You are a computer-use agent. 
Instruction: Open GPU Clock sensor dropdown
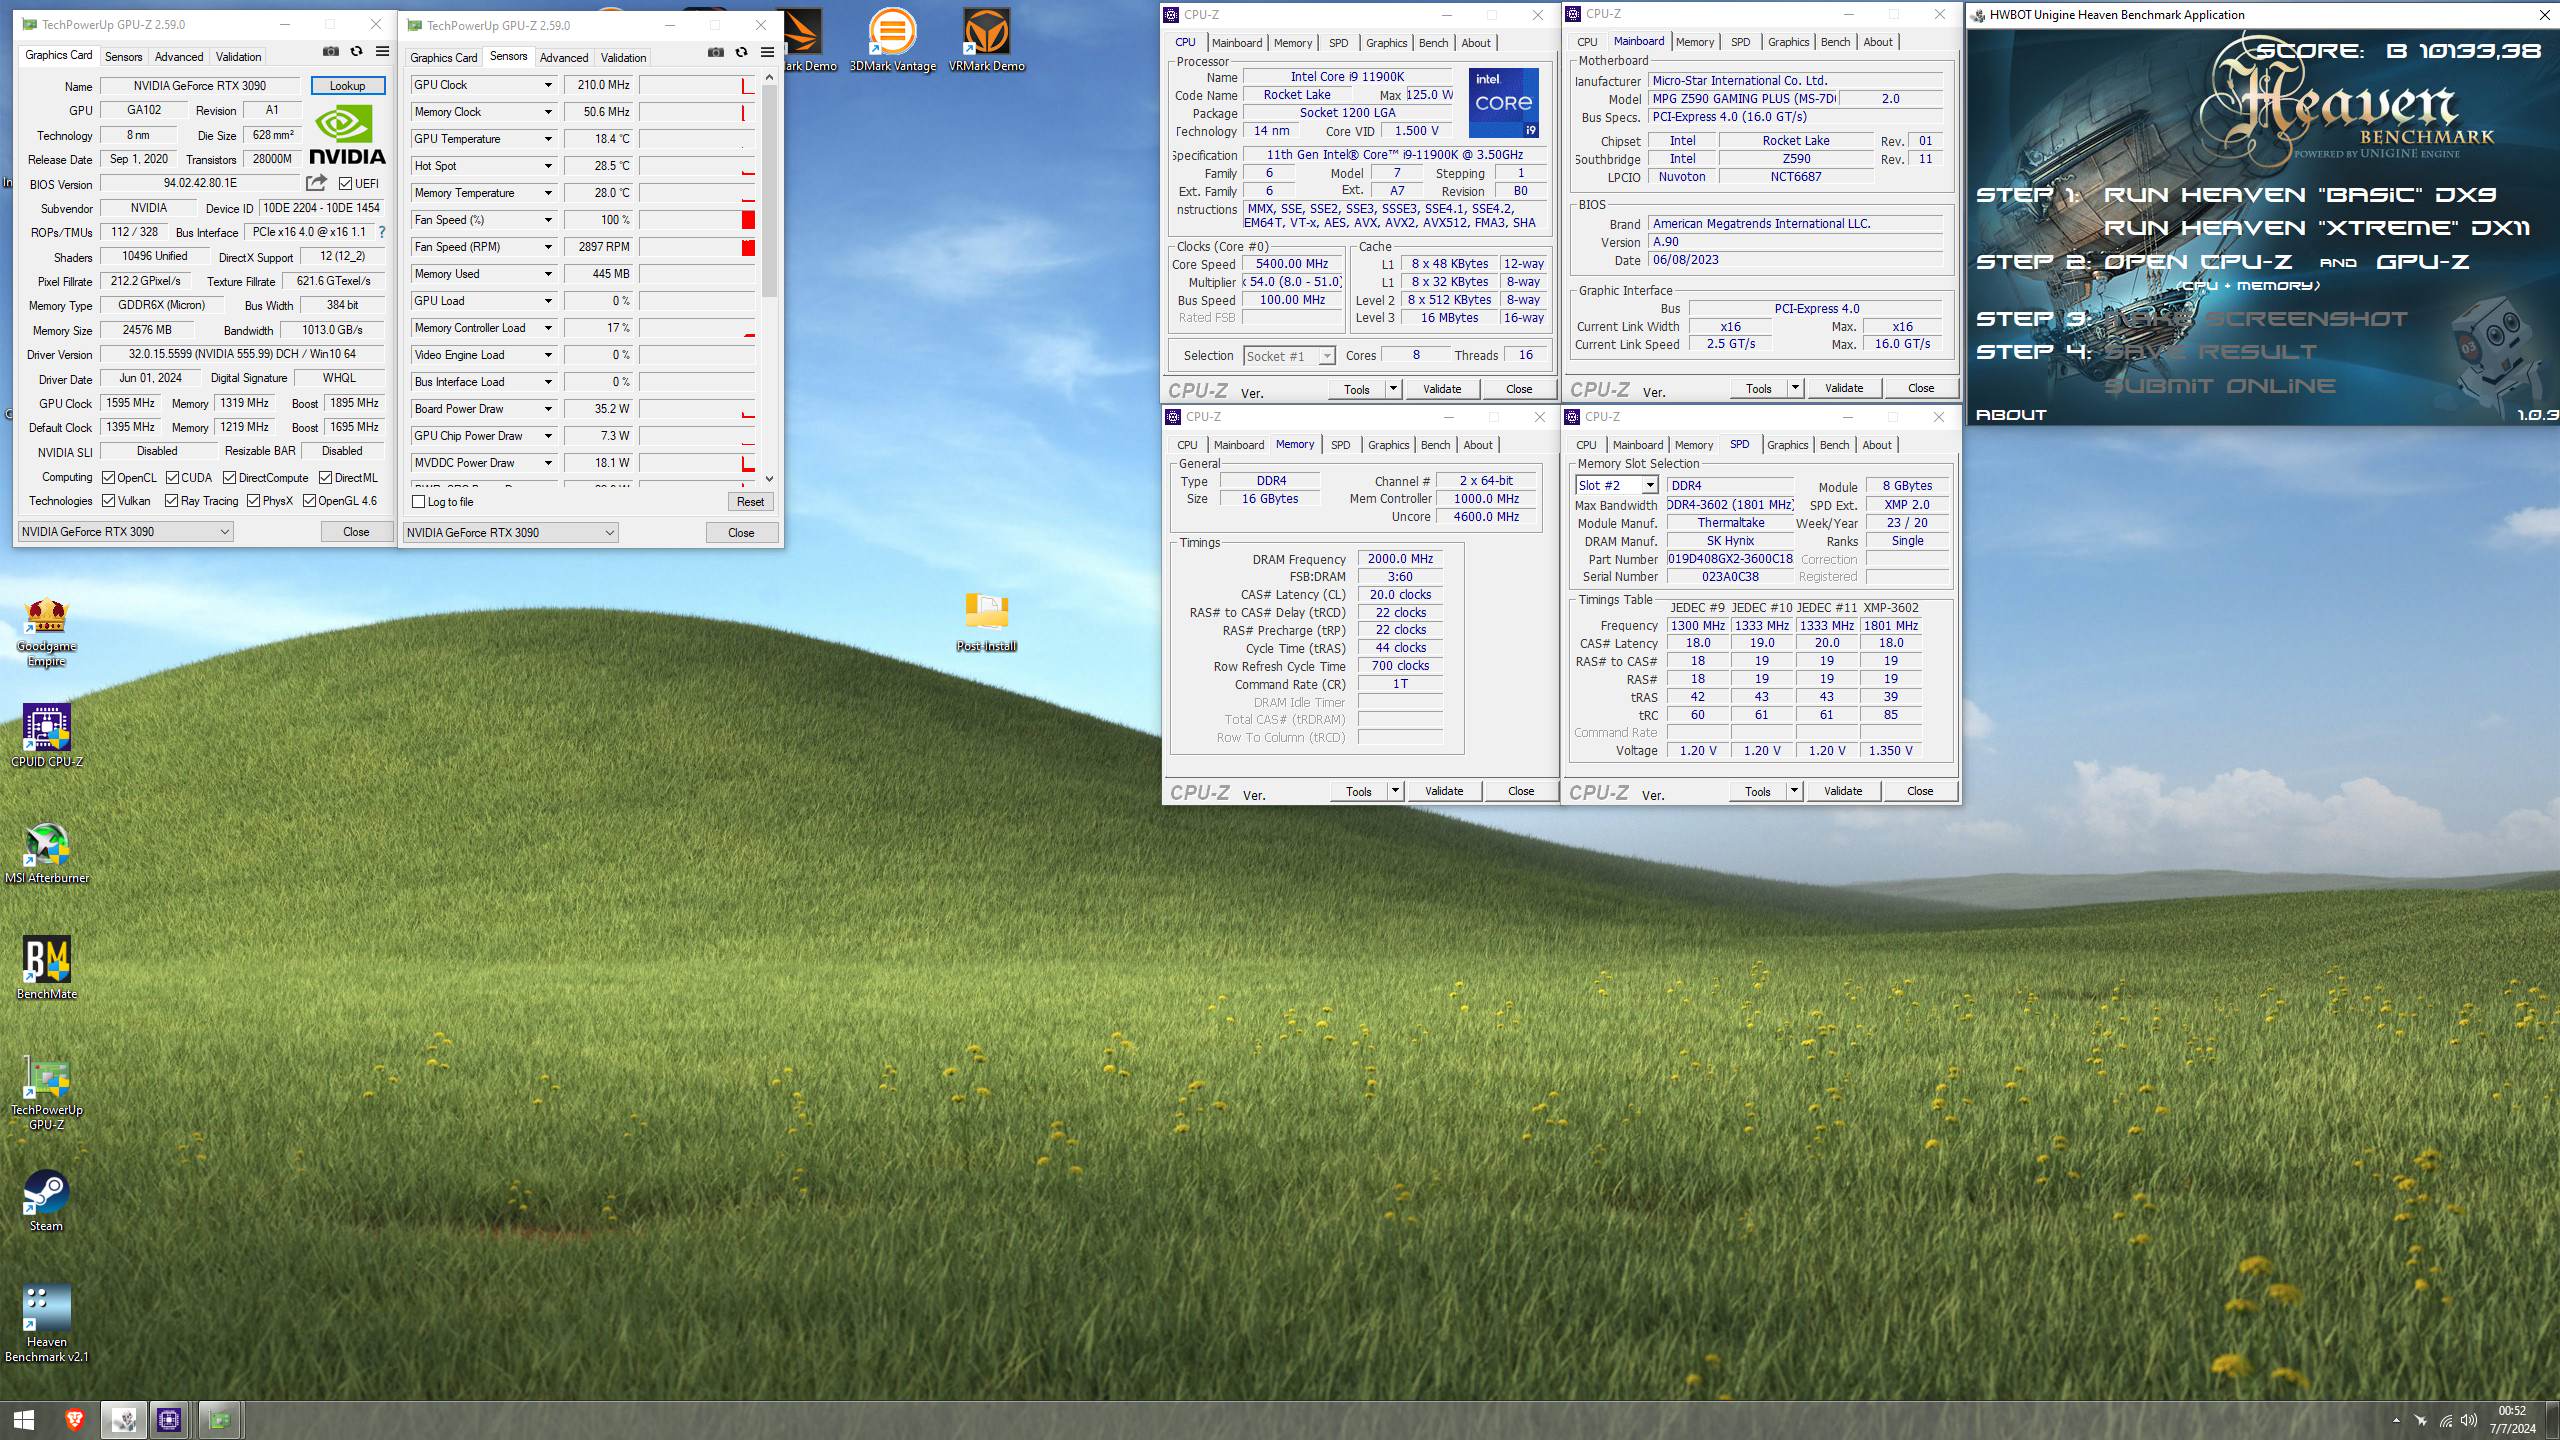548,85
